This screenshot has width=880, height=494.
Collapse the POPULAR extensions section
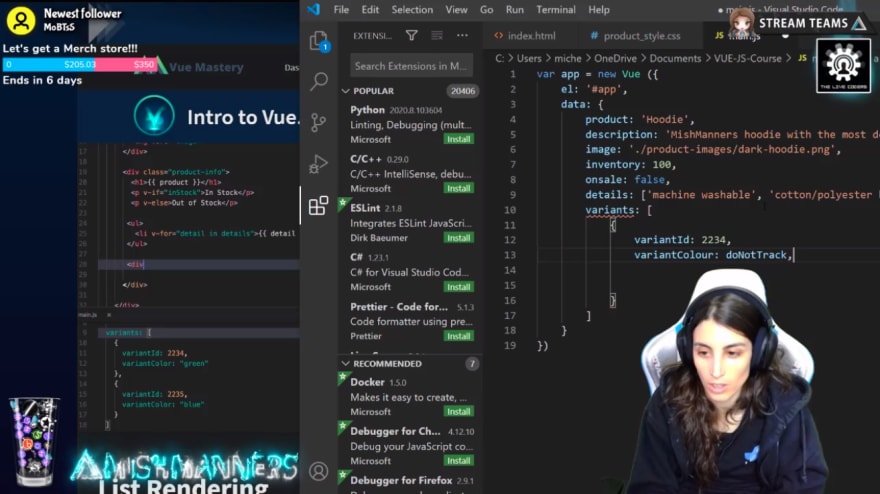tap(346, 91)
